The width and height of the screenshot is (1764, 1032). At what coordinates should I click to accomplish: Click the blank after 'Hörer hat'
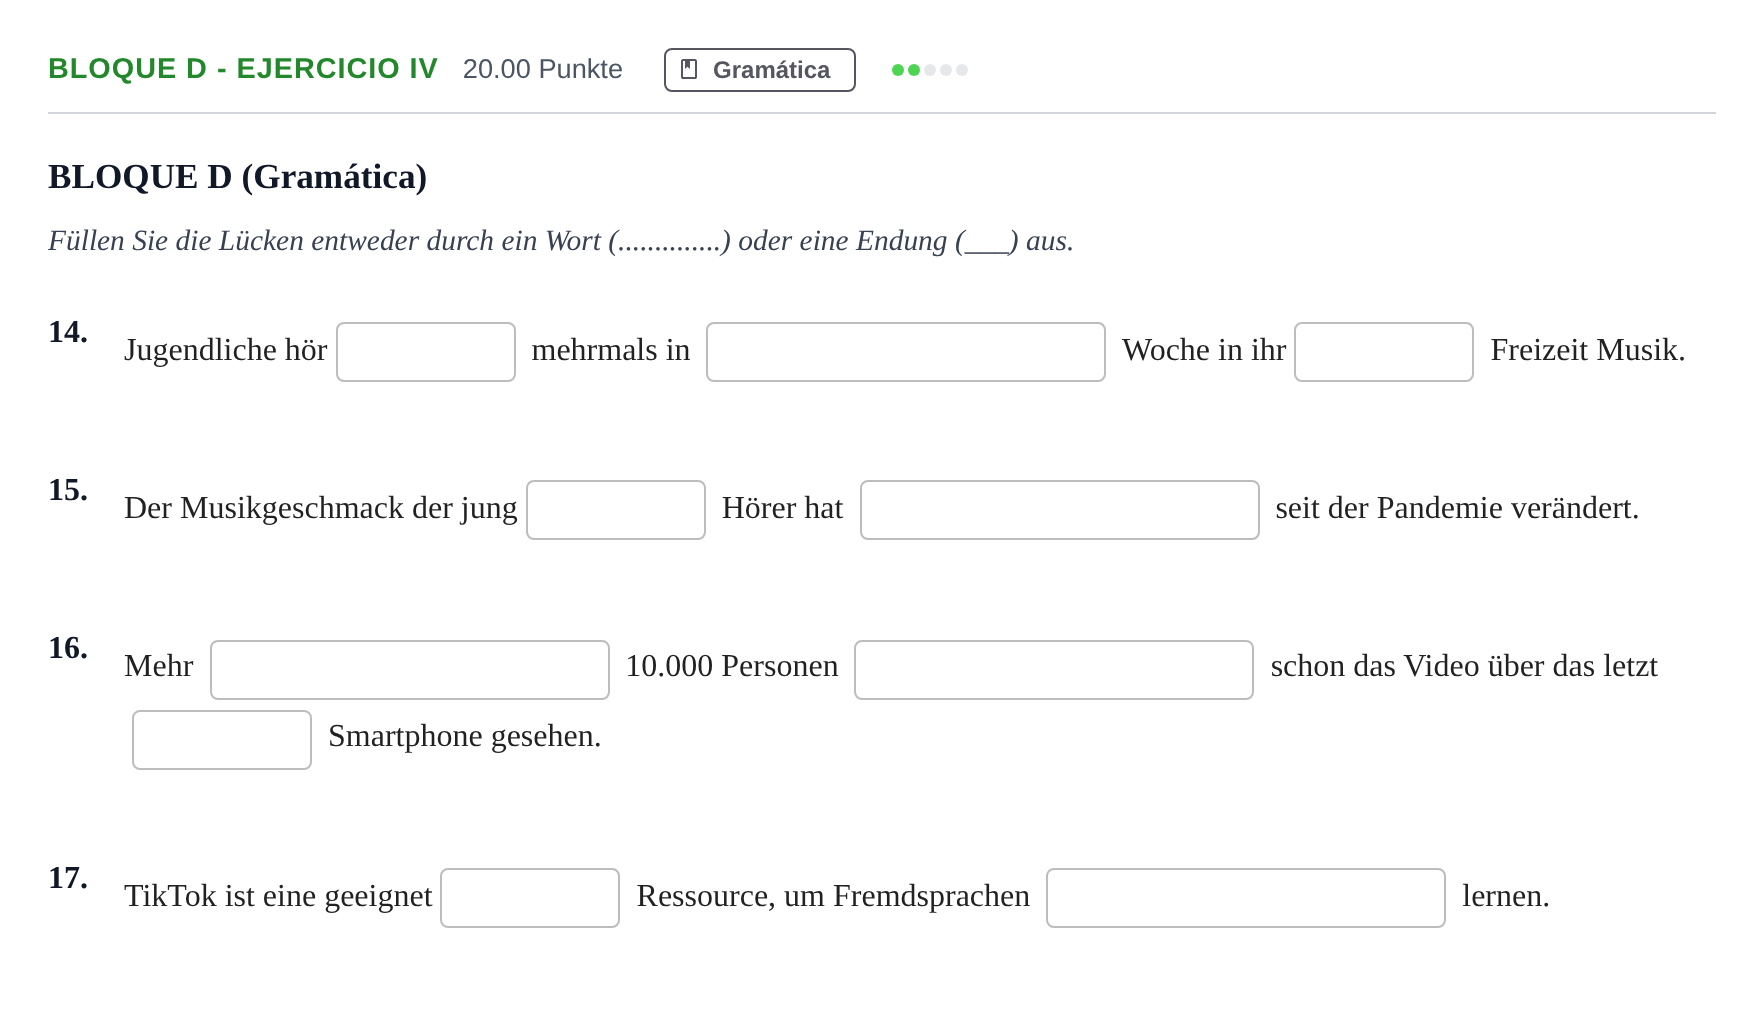[x=1060, y=510]
